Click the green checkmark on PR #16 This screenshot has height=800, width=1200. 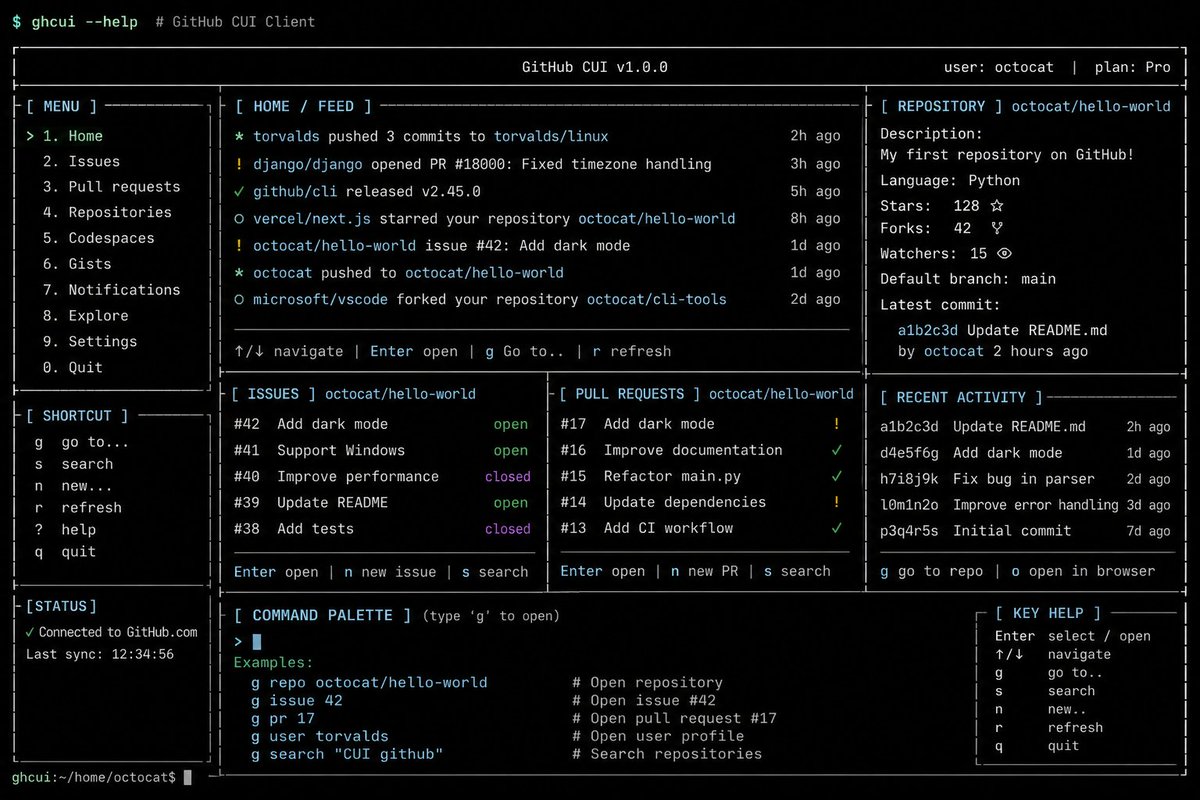(837, 450)
